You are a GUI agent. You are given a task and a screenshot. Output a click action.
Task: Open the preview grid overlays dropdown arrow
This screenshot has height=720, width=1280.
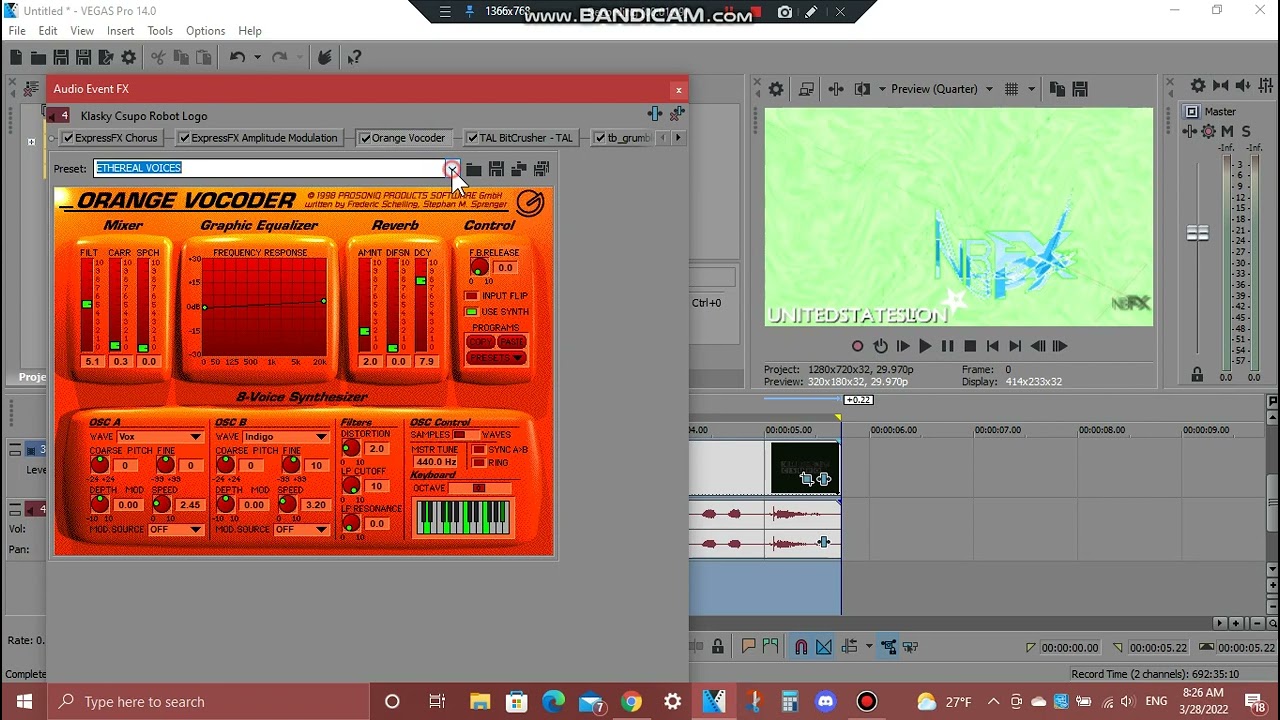[x=1031, y=89]
